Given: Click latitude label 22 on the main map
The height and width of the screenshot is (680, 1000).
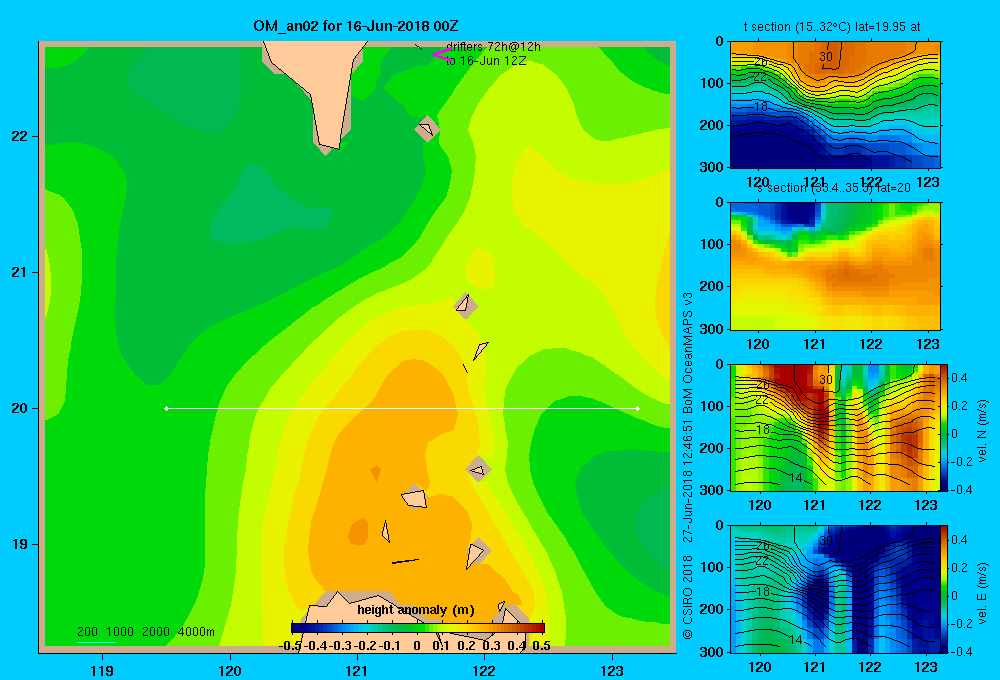Looking at the screenshot, I should [19, 136].
